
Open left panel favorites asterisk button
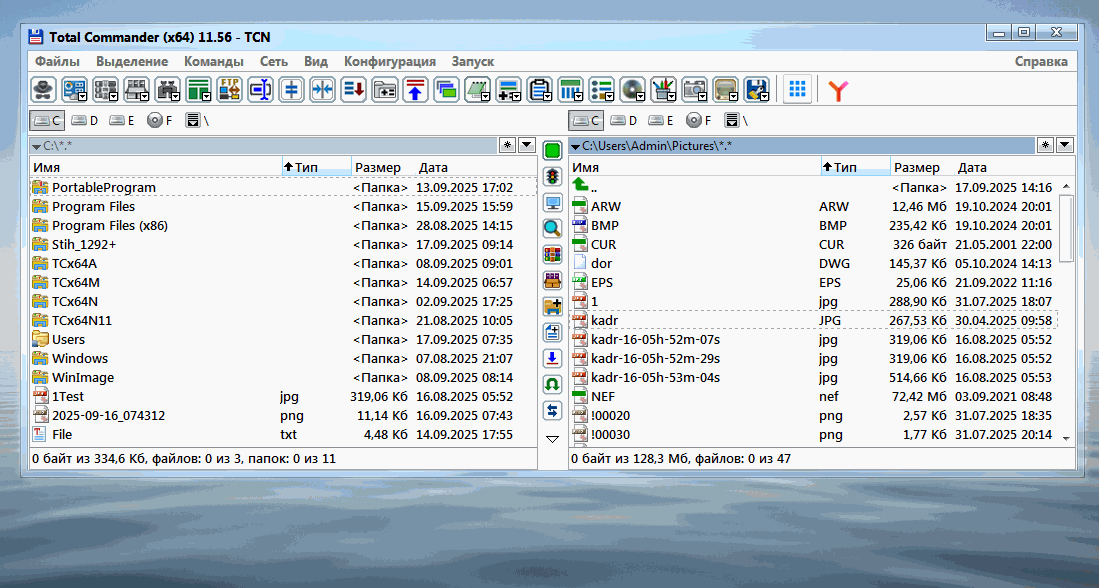coord(507,146)
